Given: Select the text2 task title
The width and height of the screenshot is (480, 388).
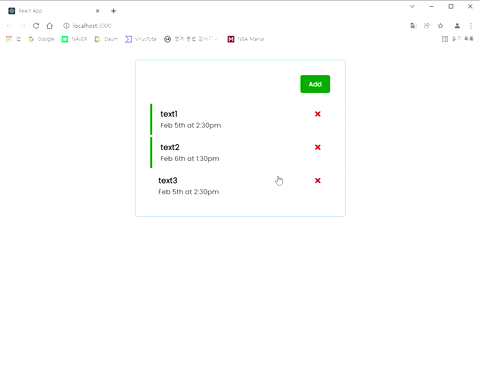Looking at the screenshot, I should tap(170, 147).
